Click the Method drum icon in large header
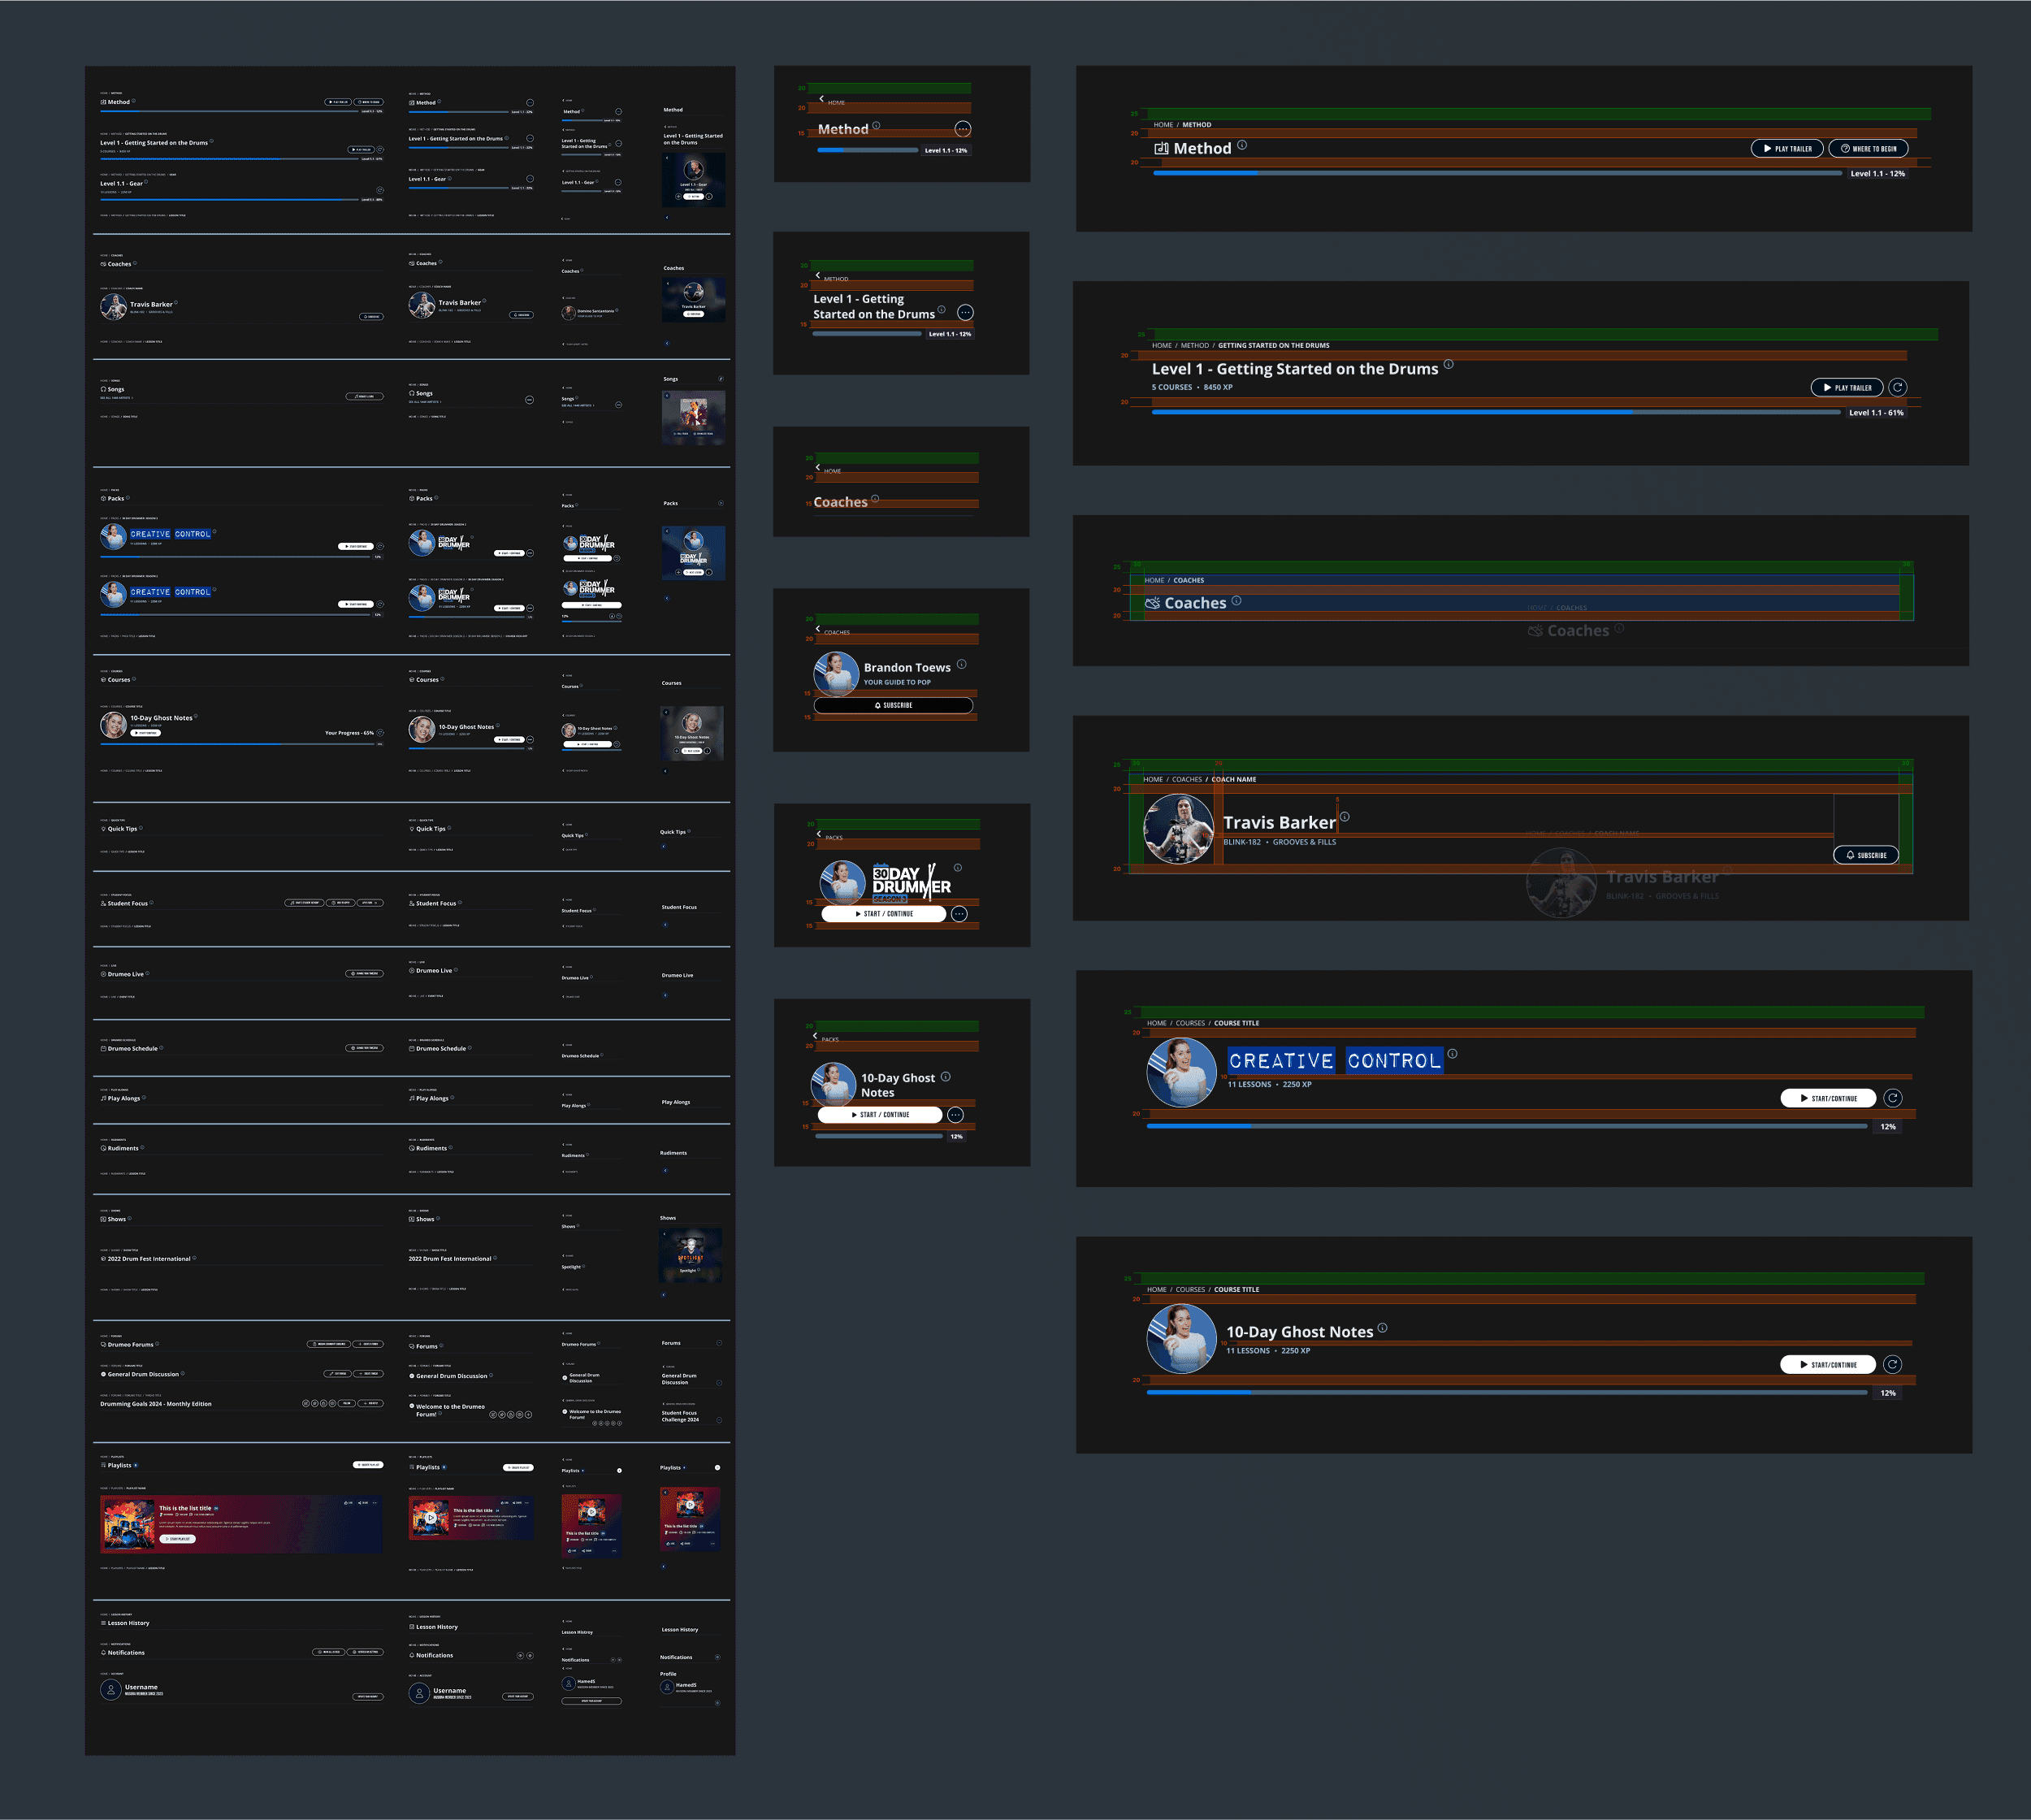The height and width of the screenshot is (1820, 2031). (x=1161, y=149)
